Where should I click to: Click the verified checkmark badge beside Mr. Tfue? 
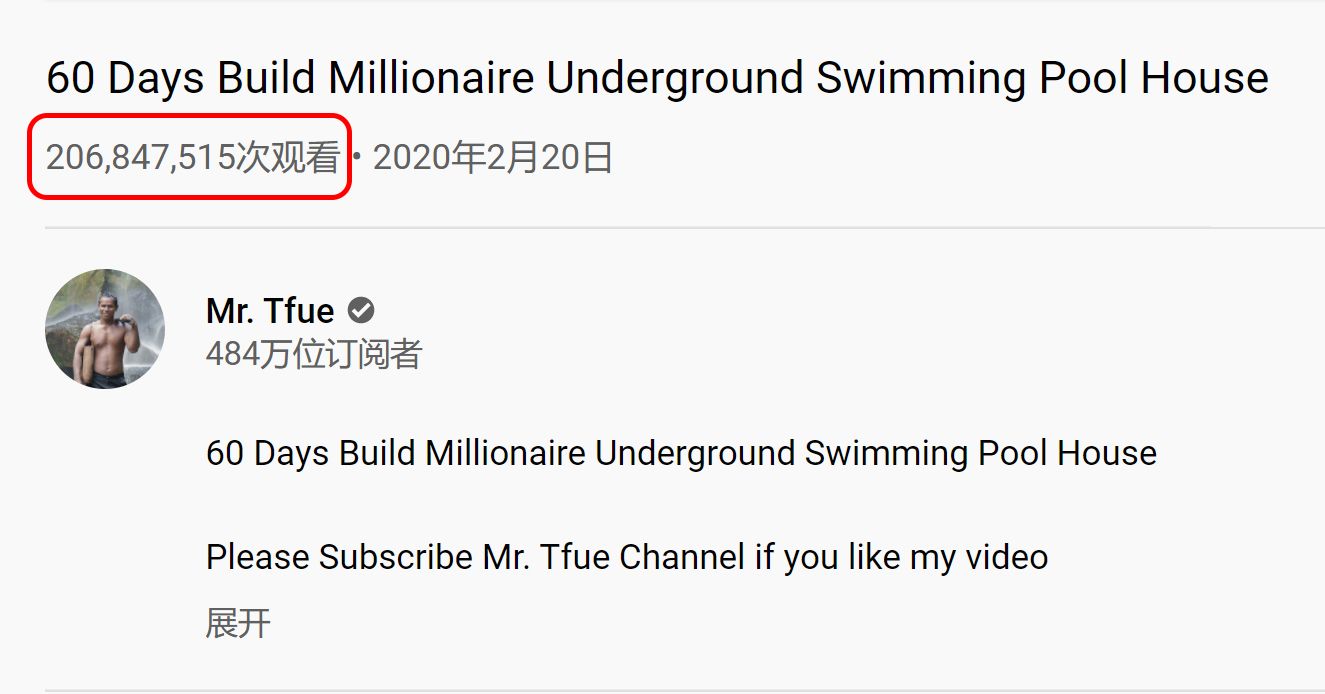tap(361, 311)
